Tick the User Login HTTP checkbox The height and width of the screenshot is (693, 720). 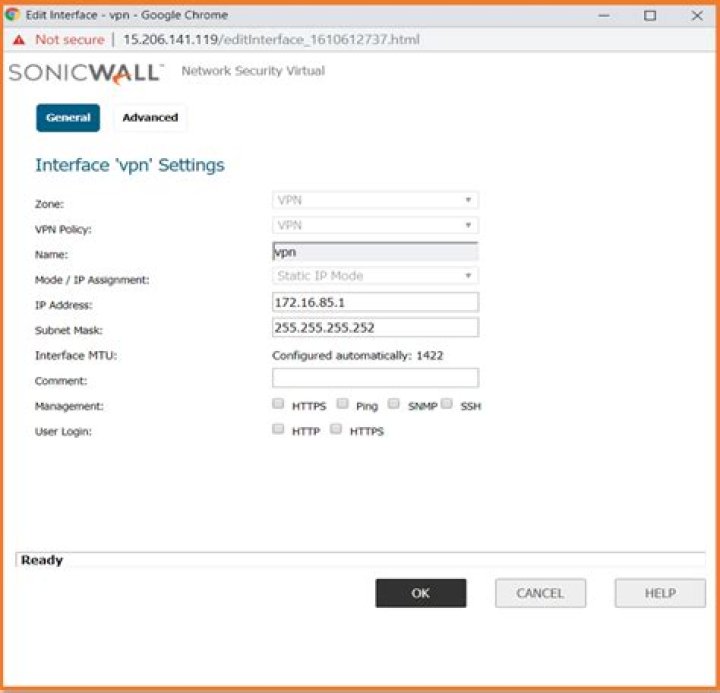pyautogui.click(x=278, y=428)
